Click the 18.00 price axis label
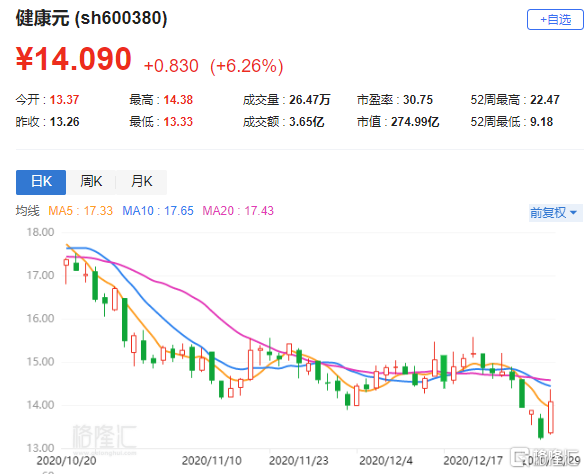585x474 pixels. [x=40, y=232]
